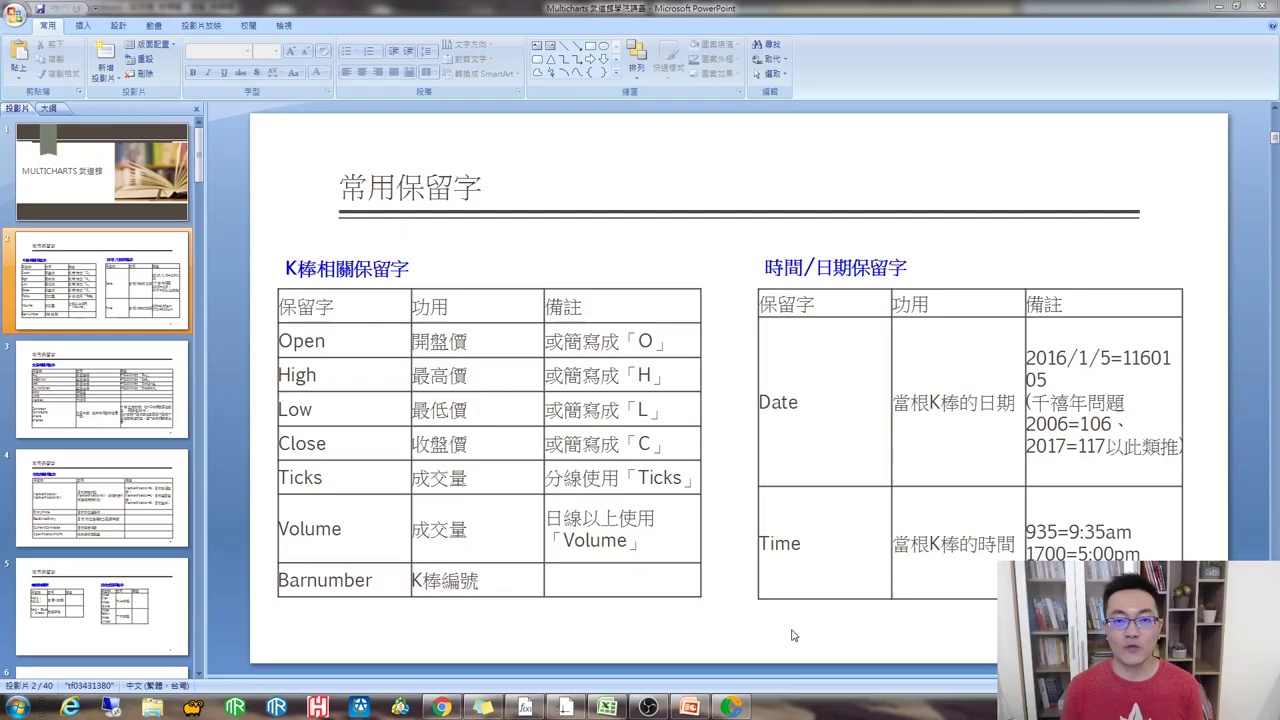Viewport: 1280px width, 720px height.
Task: Clear all text formatting
Action: click(x=323, y=51)
